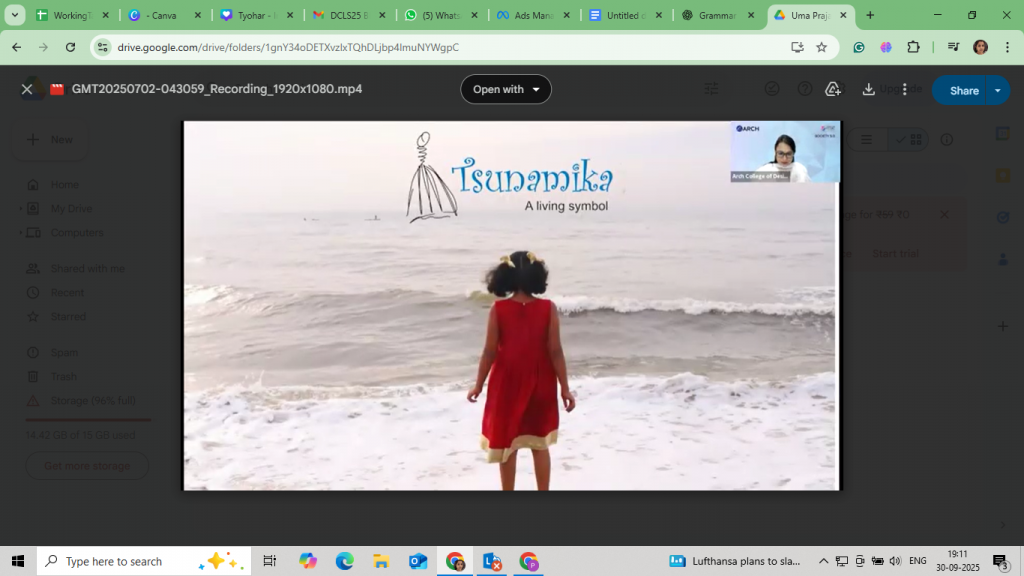
Task: Click the Add shortcut to Drive icon
Action: (833, 89)
